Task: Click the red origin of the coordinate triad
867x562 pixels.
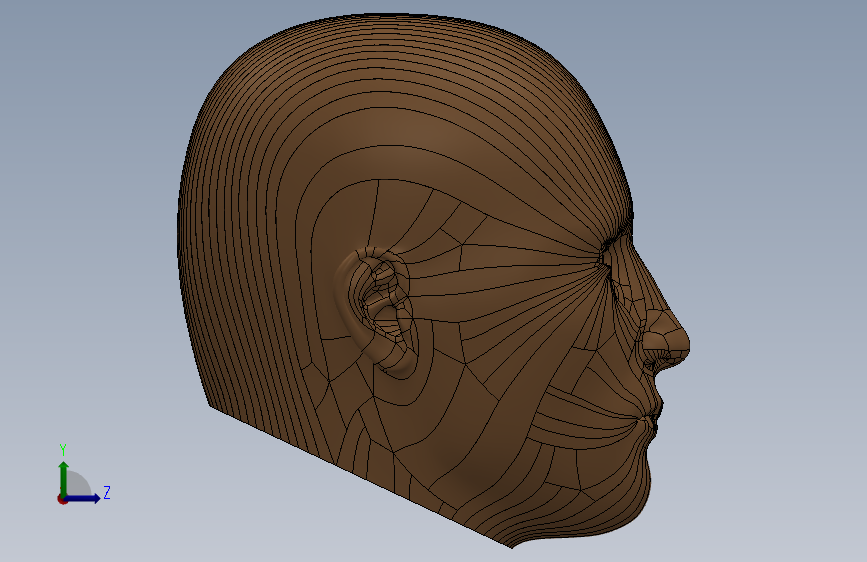Action: [x=62, y=499]
